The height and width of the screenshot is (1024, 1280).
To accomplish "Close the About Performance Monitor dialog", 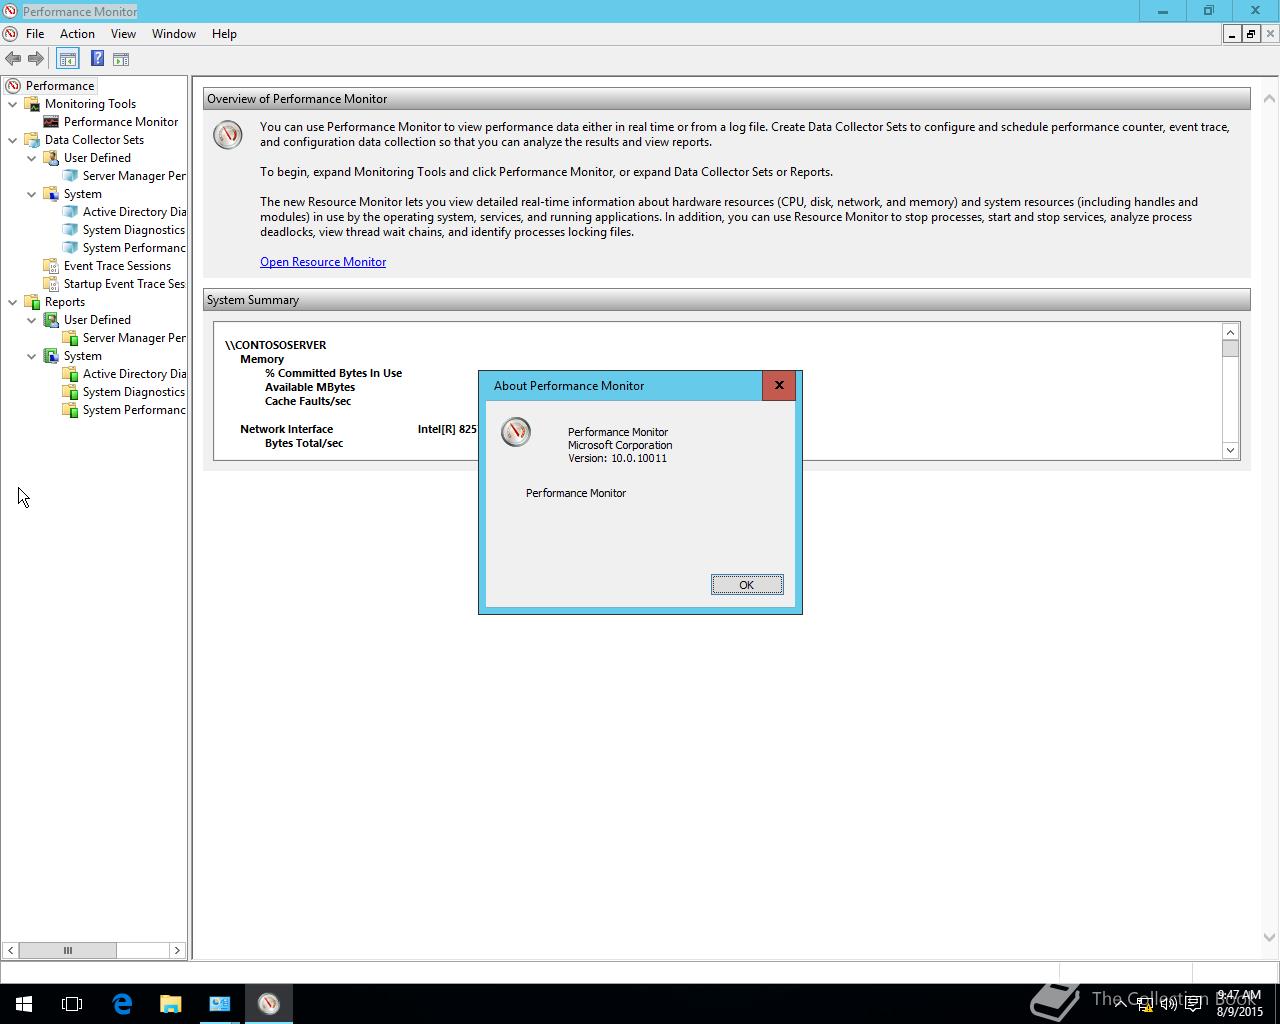I will pyautogui.click(x=779, y=386).
